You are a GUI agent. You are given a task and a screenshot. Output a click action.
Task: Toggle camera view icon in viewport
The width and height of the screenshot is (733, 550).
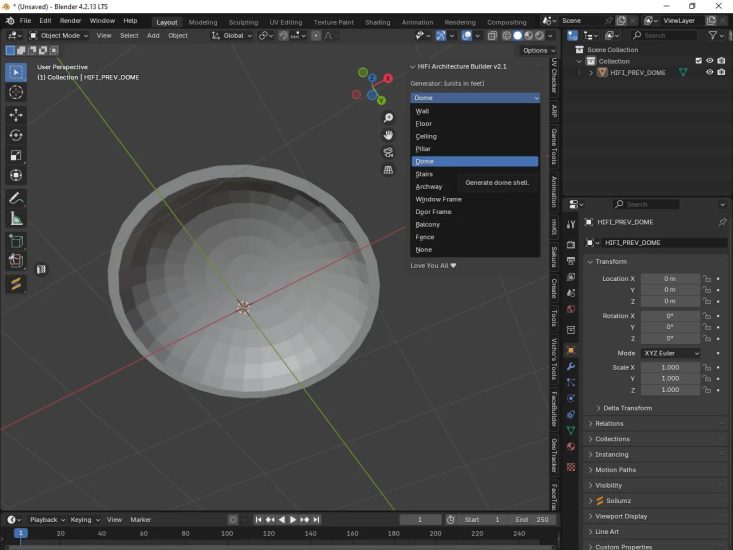(388, 152)
